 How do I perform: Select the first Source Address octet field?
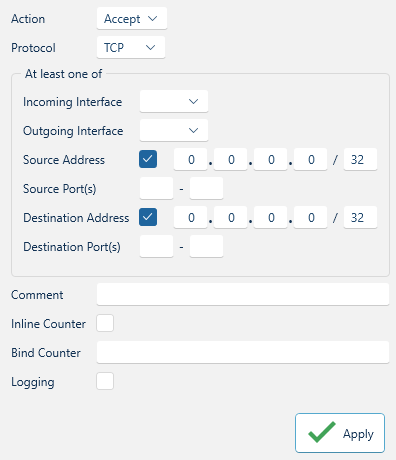tap(190, 159)
